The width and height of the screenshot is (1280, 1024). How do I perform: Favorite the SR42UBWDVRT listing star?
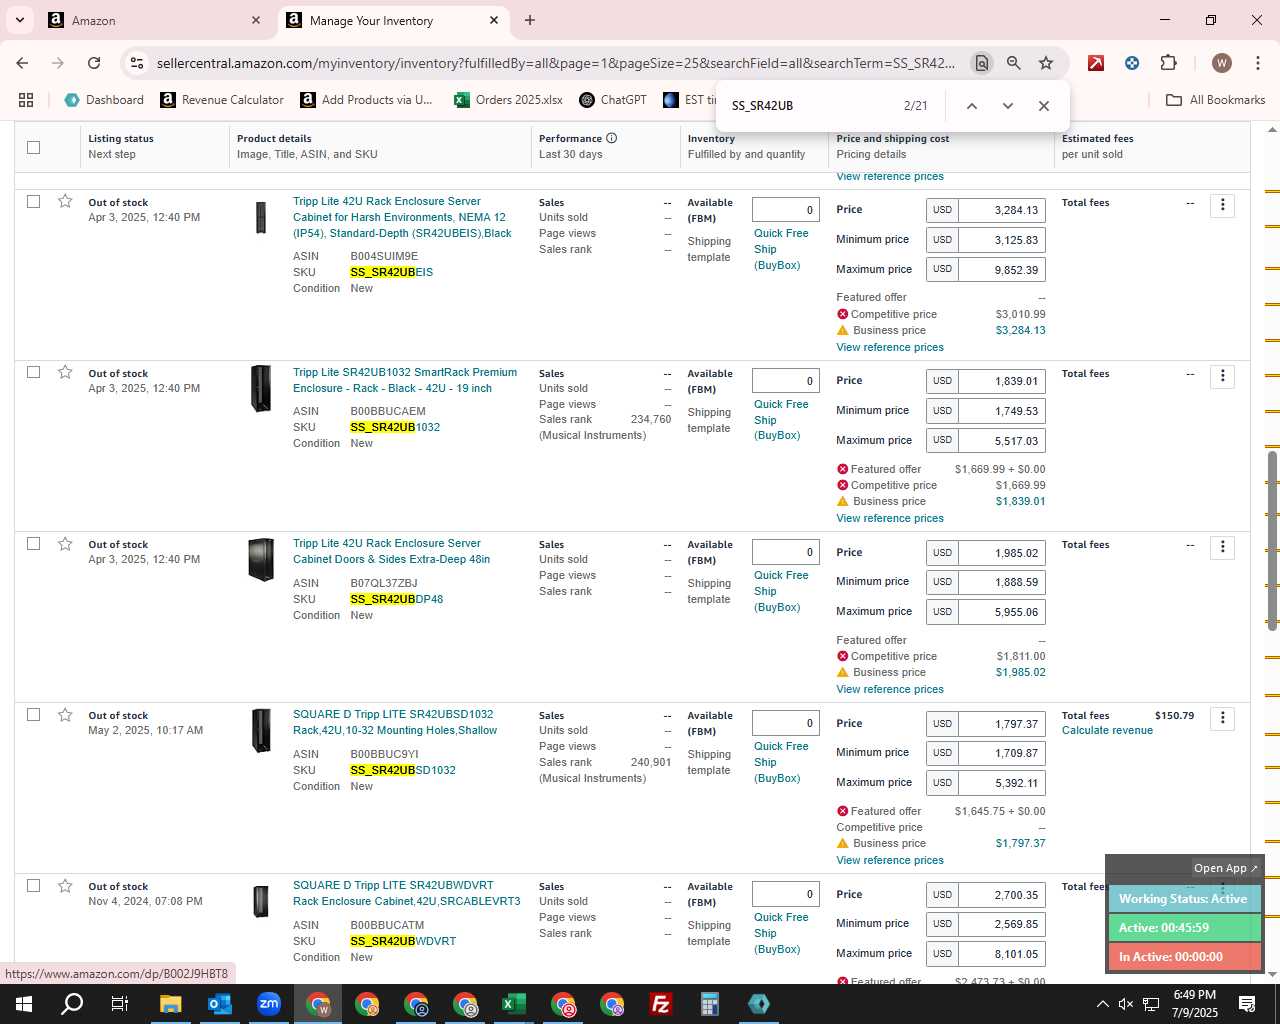click(65, 885)
